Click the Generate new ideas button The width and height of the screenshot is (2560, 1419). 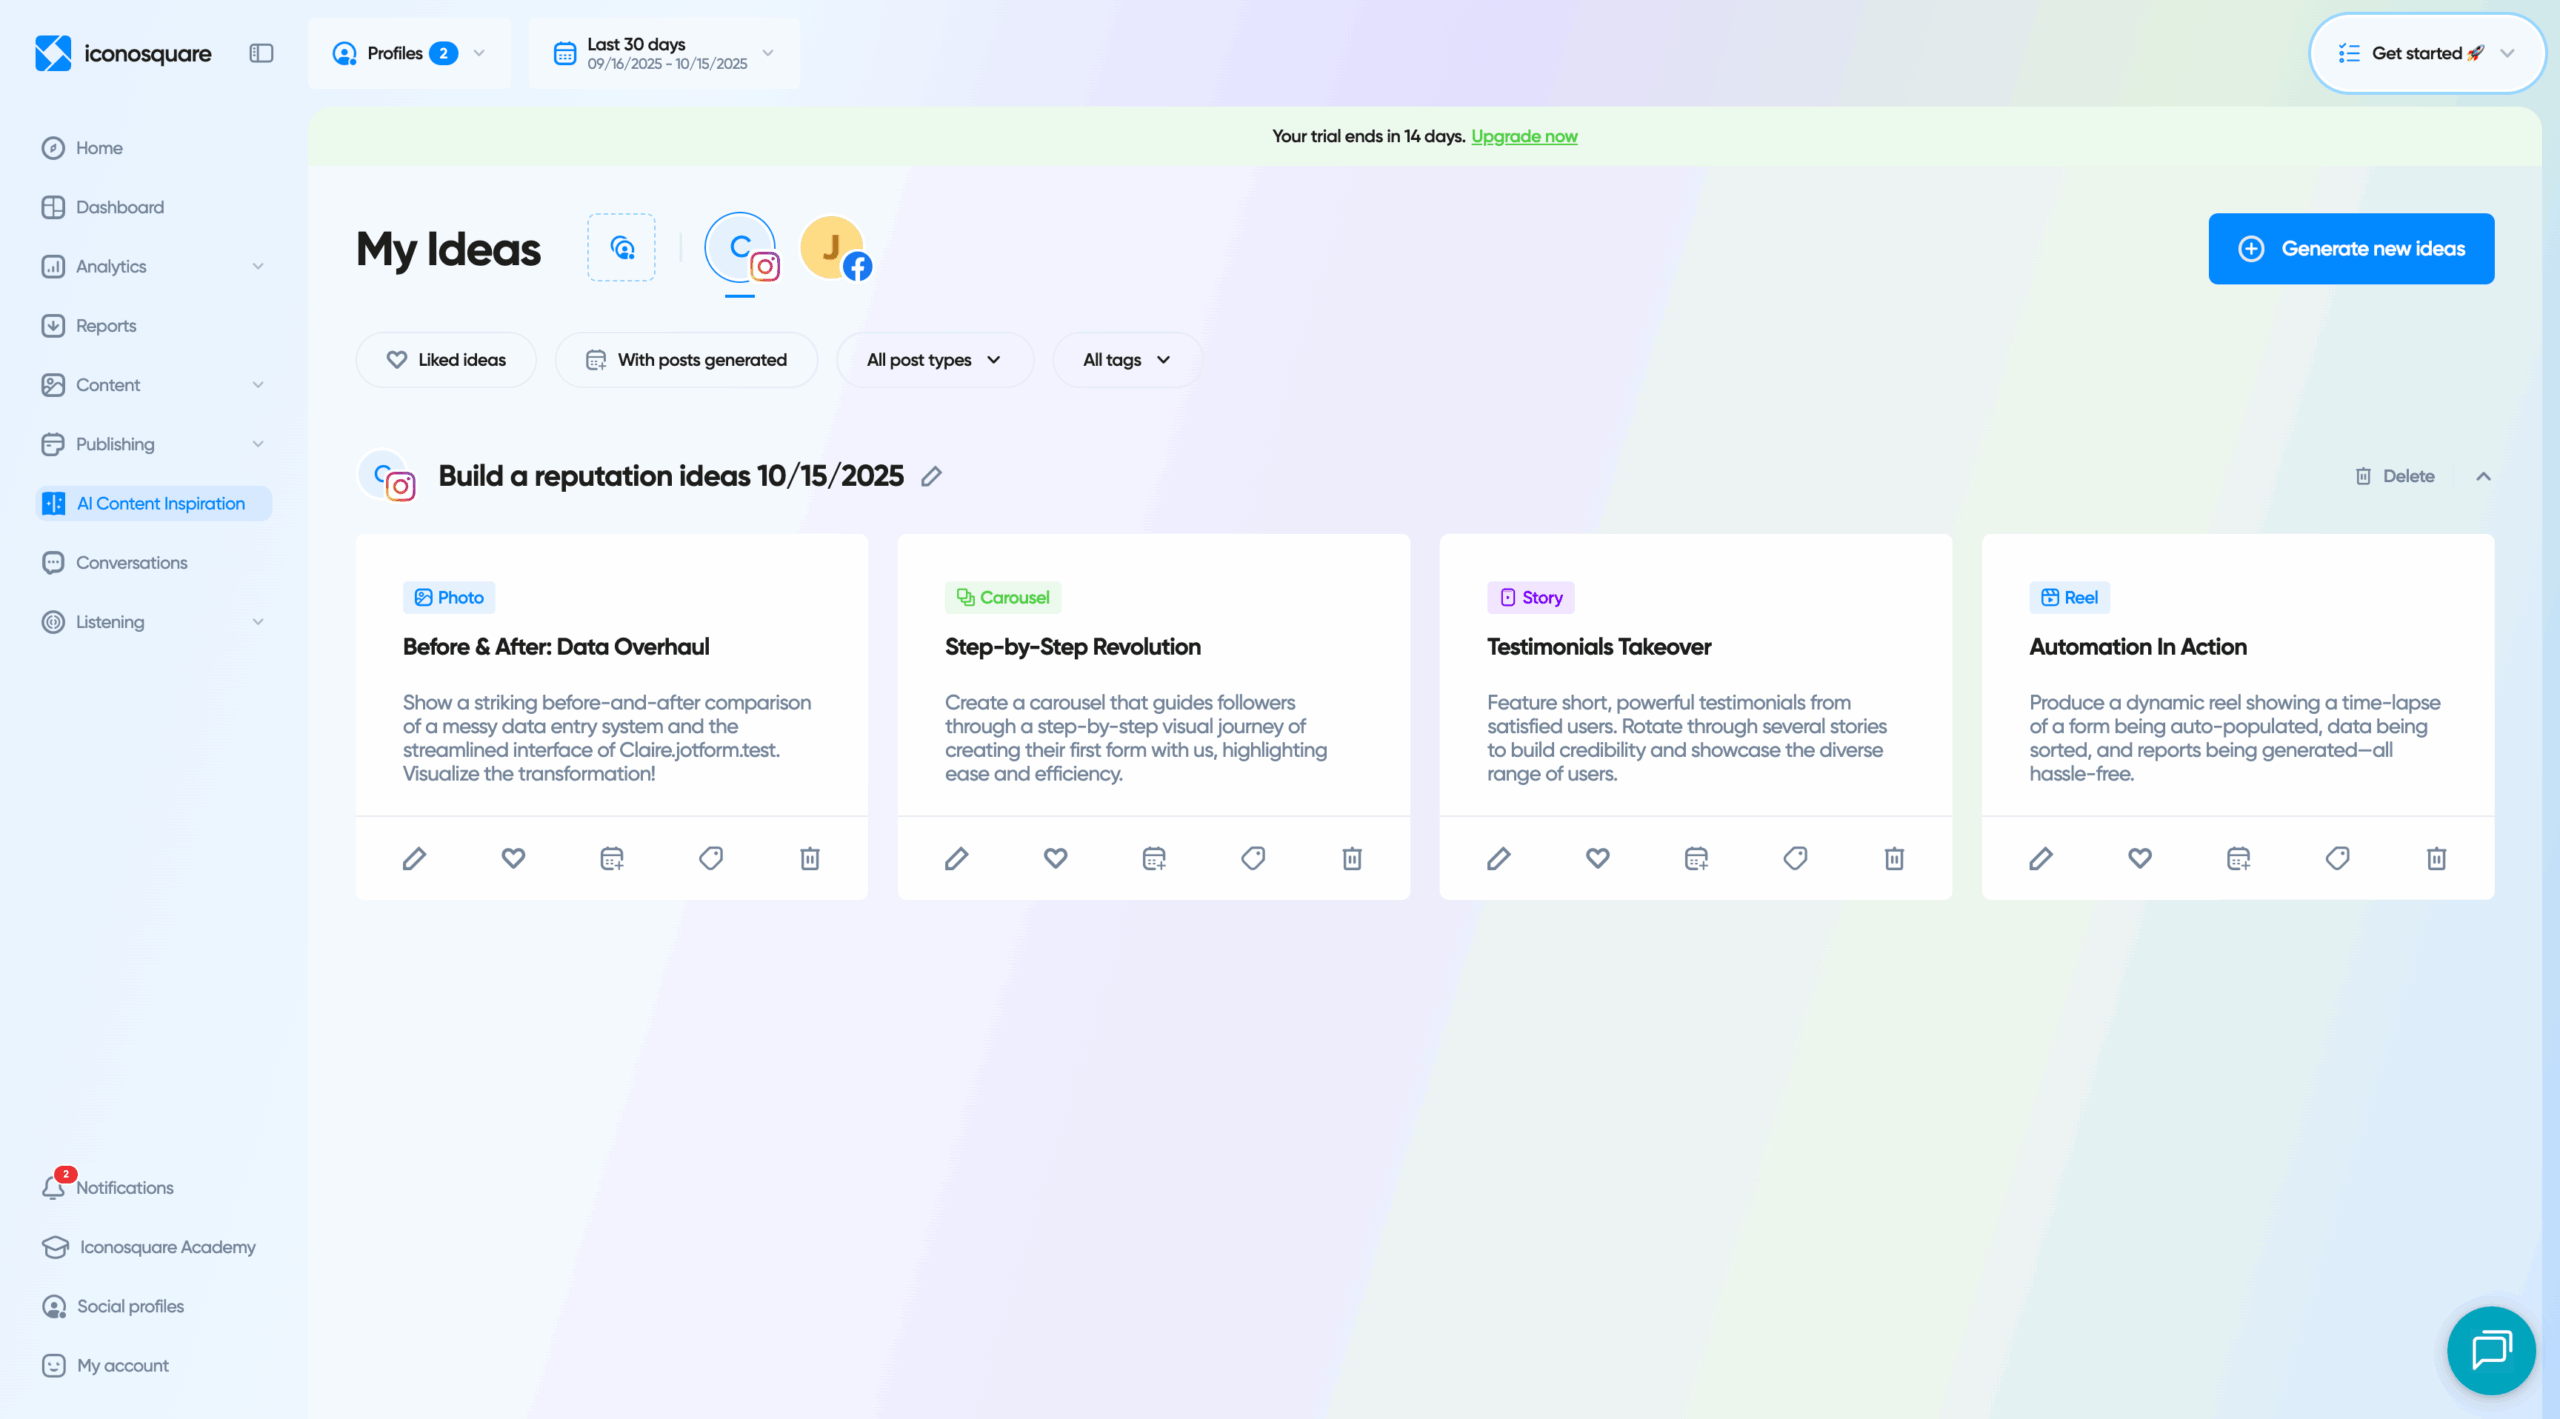click(x=2351, y=248)
